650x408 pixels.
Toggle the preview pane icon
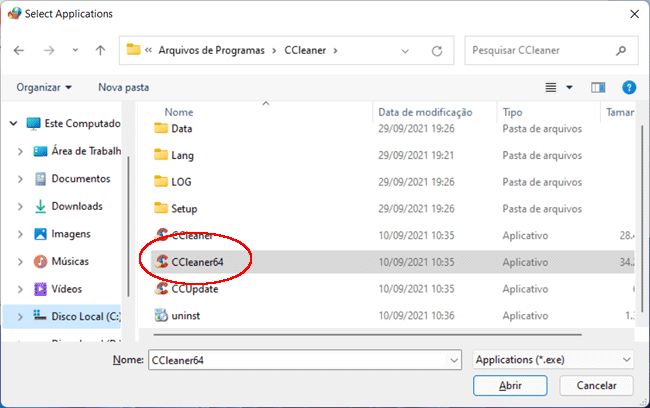tap(598, 88)
